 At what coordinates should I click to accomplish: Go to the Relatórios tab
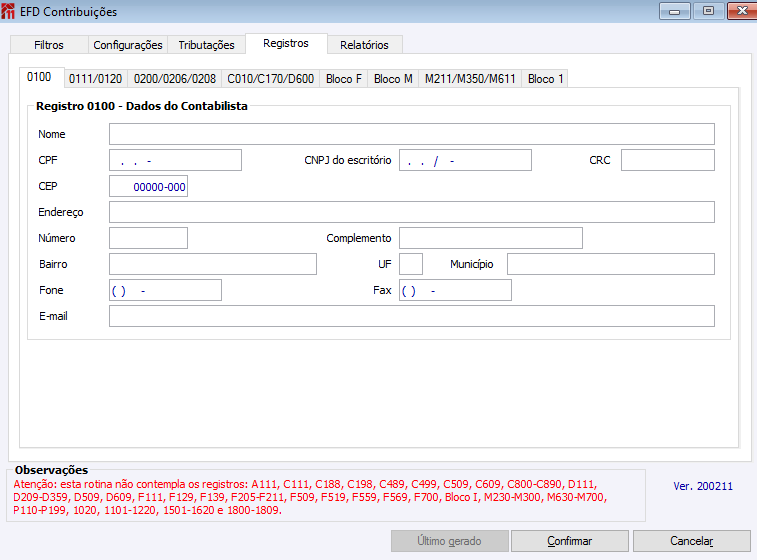364,45
